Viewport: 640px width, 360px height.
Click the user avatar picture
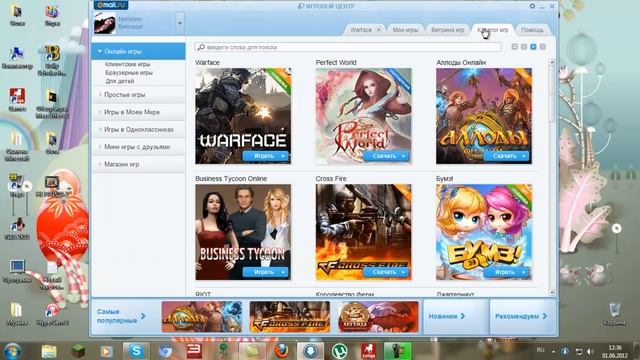pos(104,23)
